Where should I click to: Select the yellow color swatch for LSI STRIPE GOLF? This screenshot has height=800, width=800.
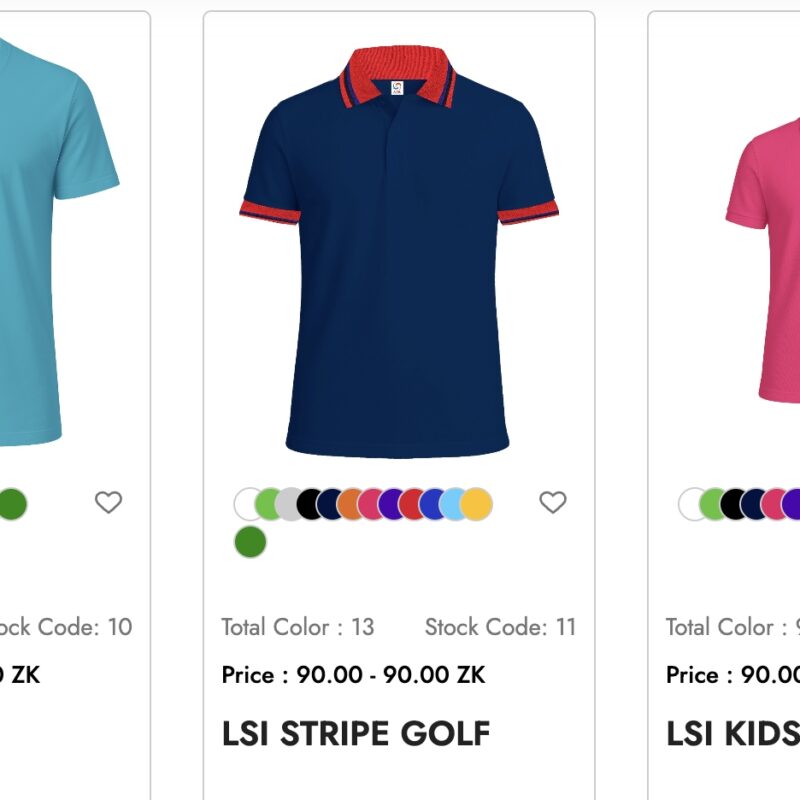tap(474, 502)
